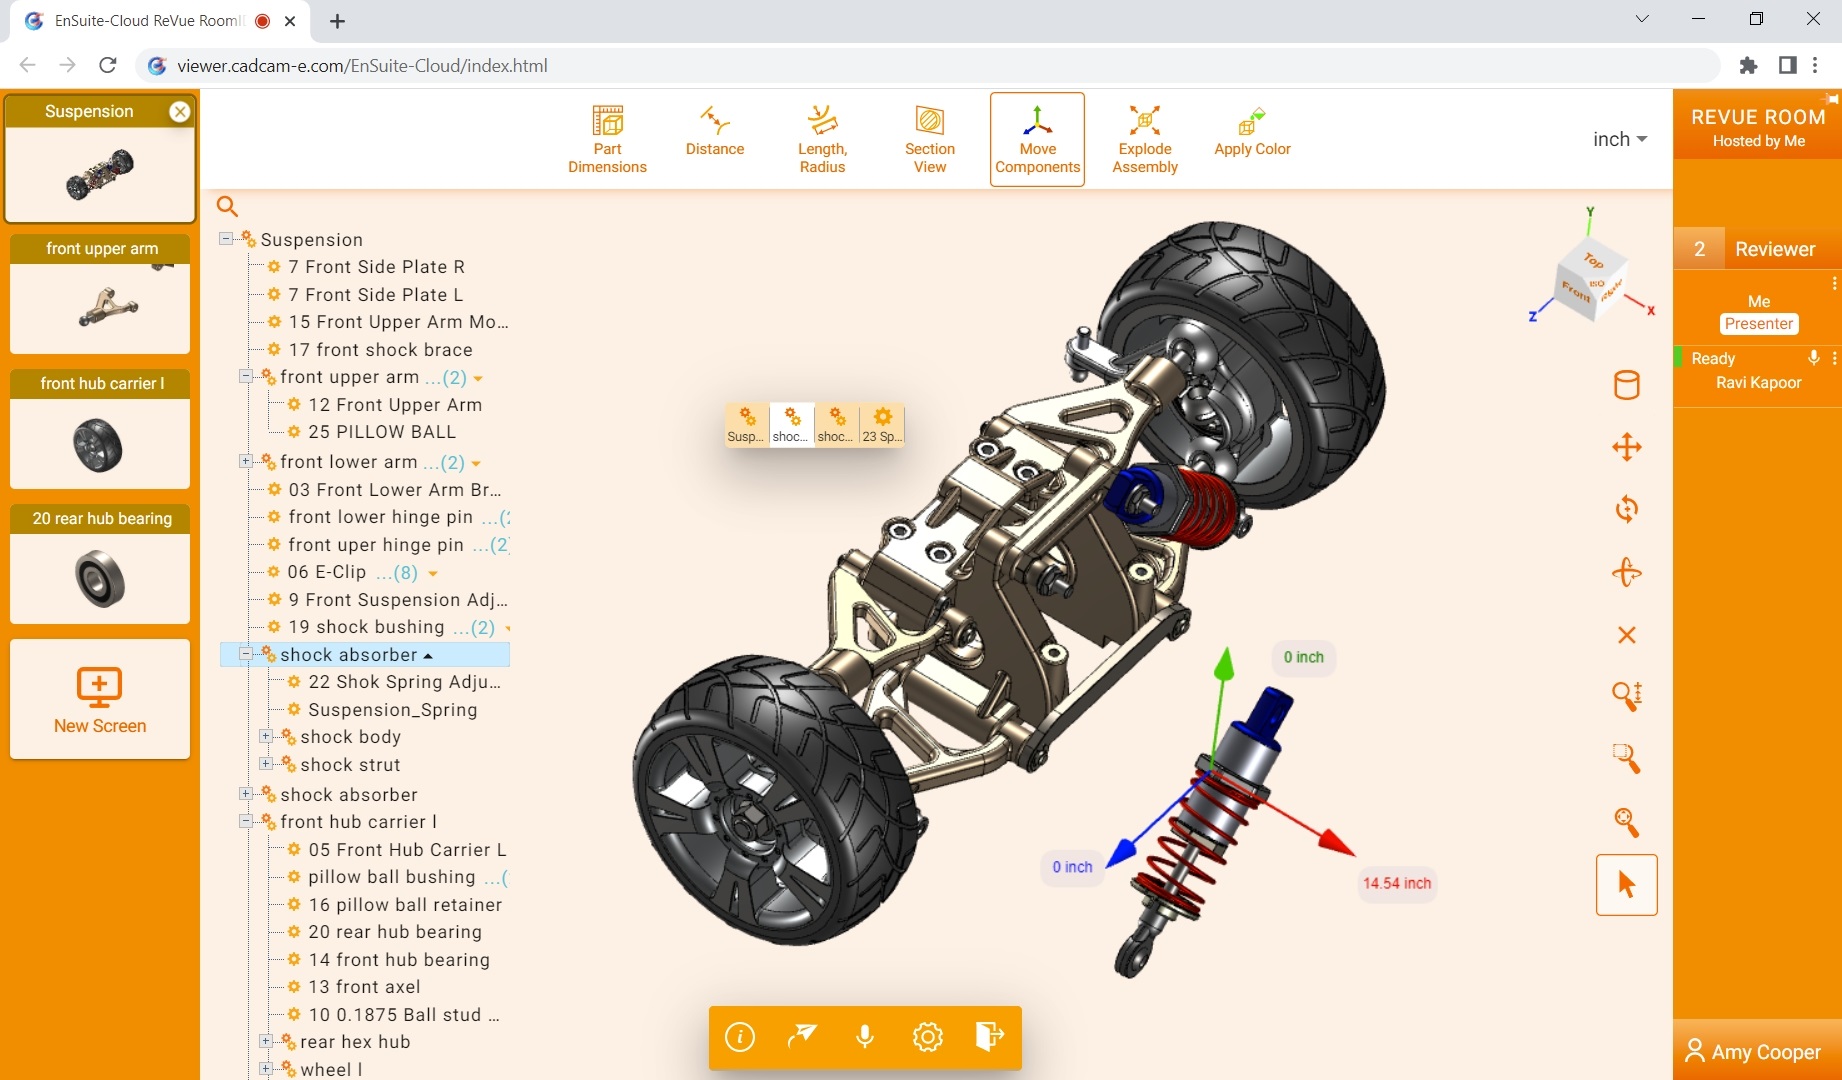This screenshot has width=1842, height=1080.
Task: Open the inch units dropdown
Action: tap(1620, 139)
